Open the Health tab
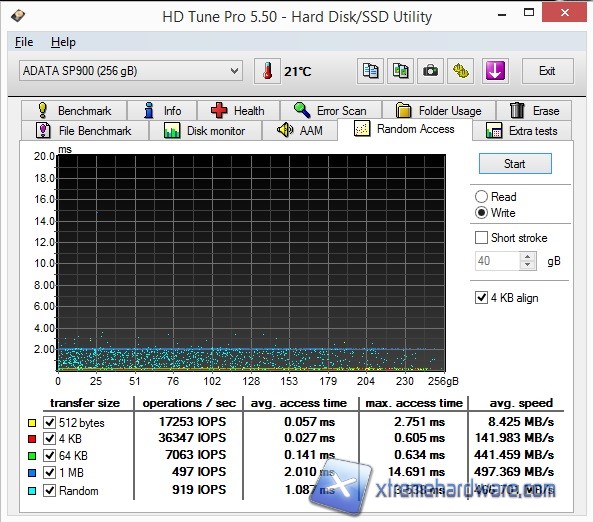Image resolution: width=593 pixels, height=522 pixels. click(x=238, y=110)
